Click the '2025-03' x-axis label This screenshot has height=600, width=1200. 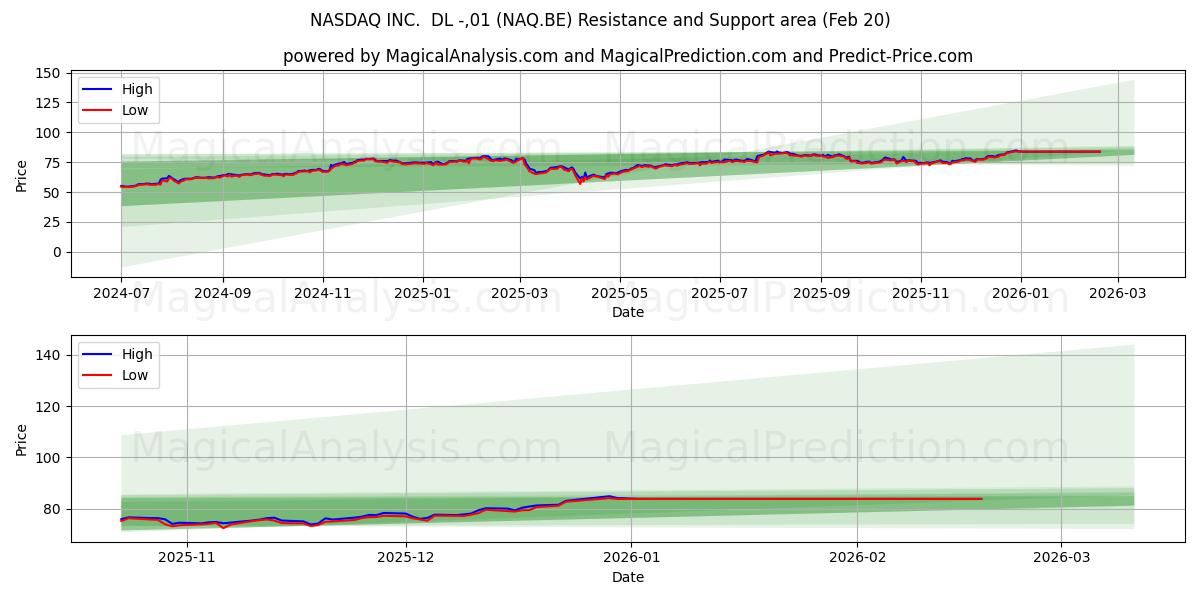pos(520,295)
